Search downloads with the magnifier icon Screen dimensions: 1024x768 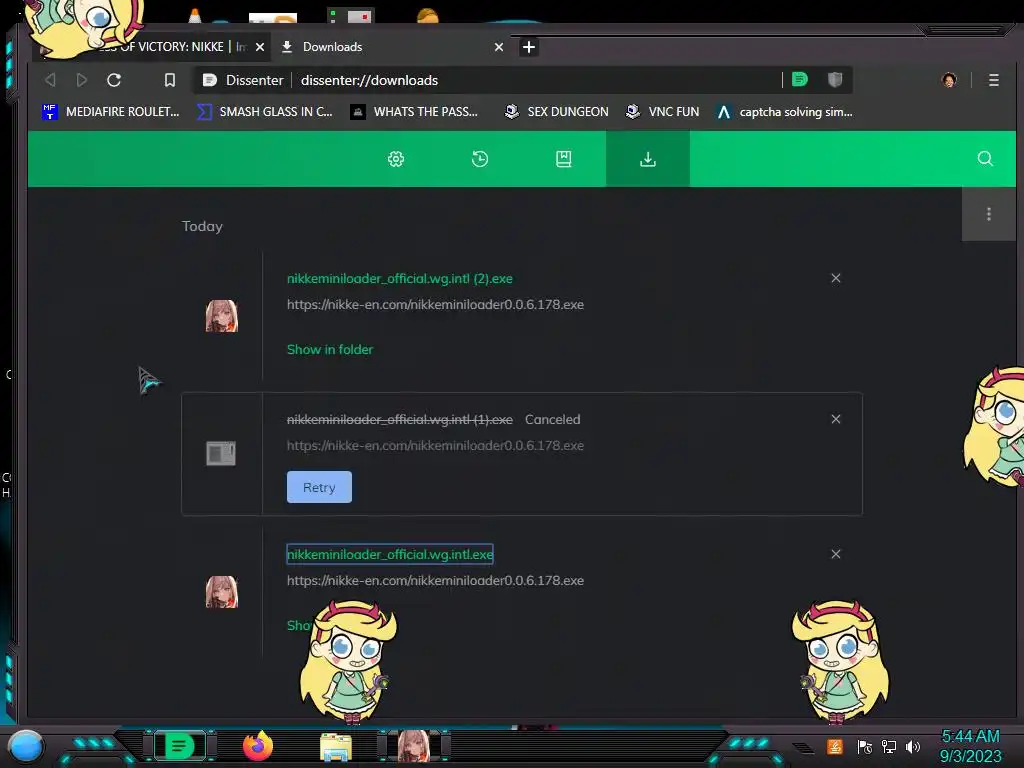985,159
